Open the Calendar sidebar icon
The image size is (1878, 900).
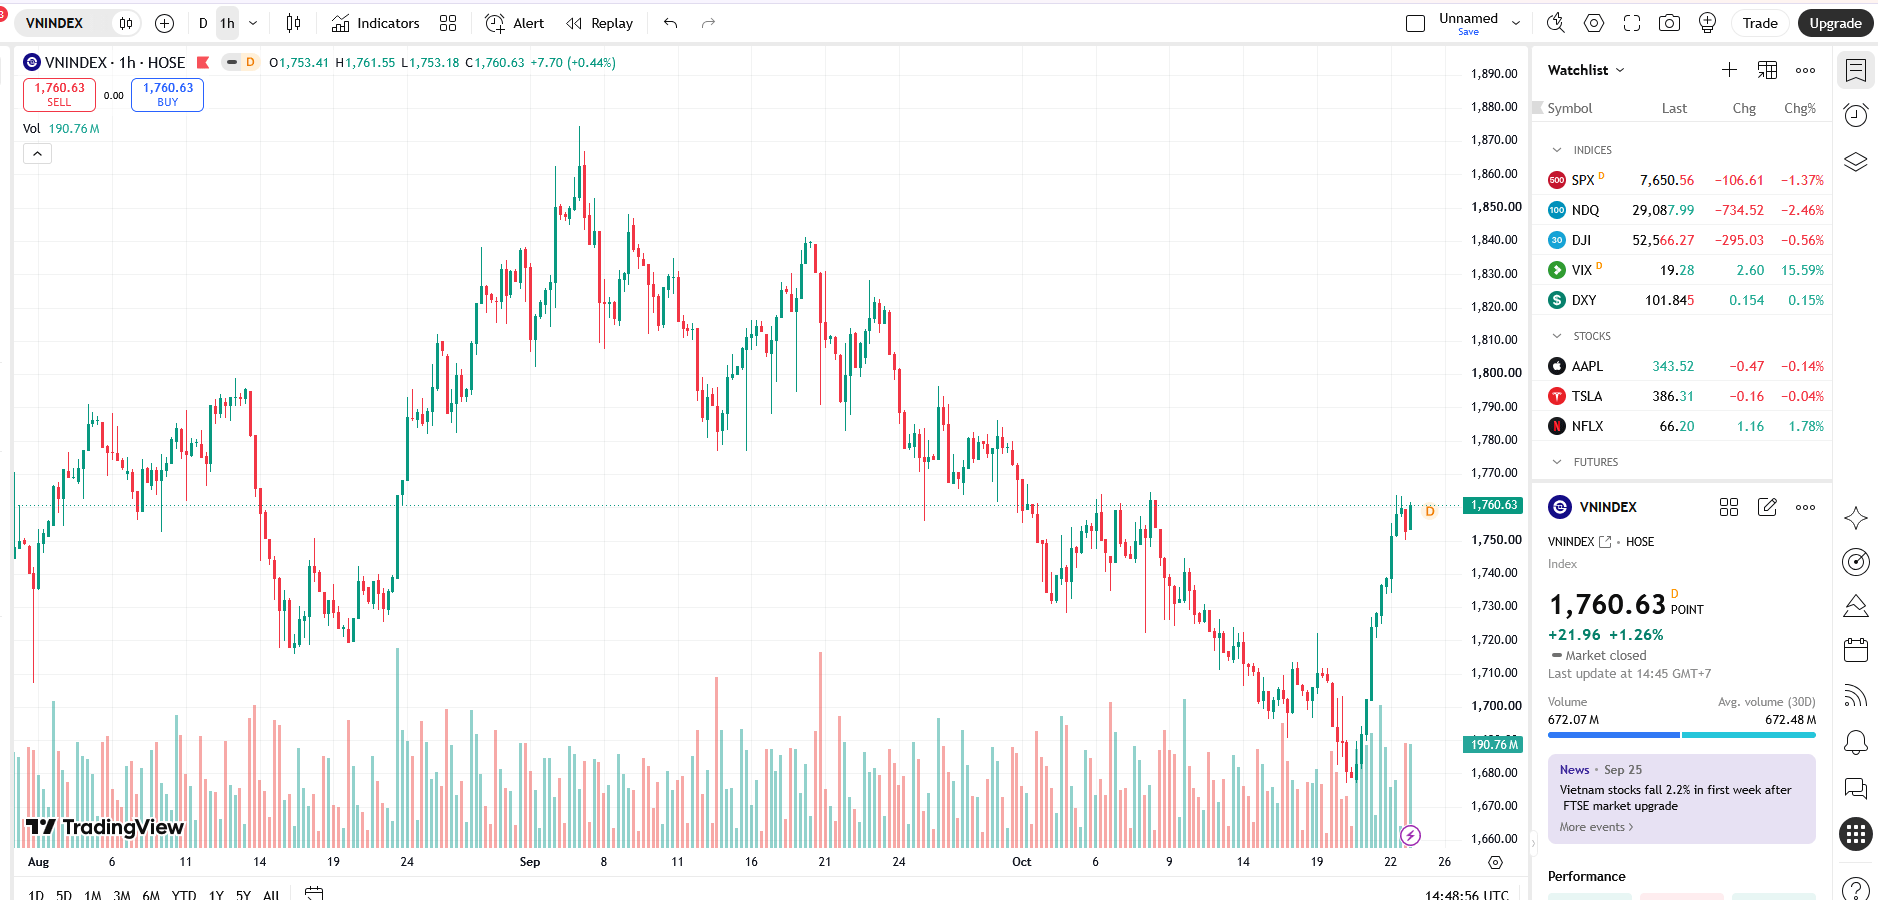(1856, 650)
